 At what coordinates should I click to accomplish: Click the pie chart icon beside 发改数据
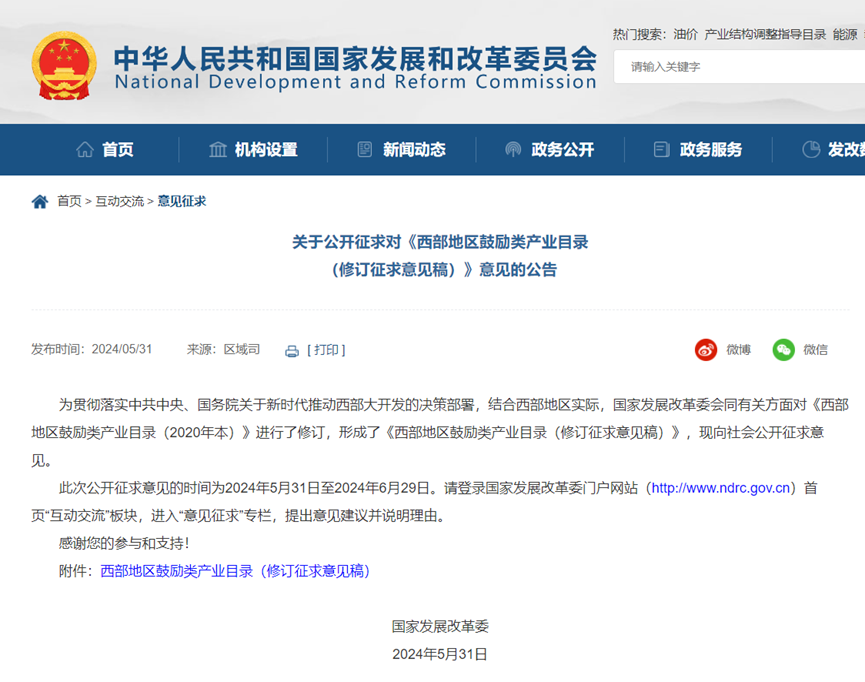coord(811,150)
